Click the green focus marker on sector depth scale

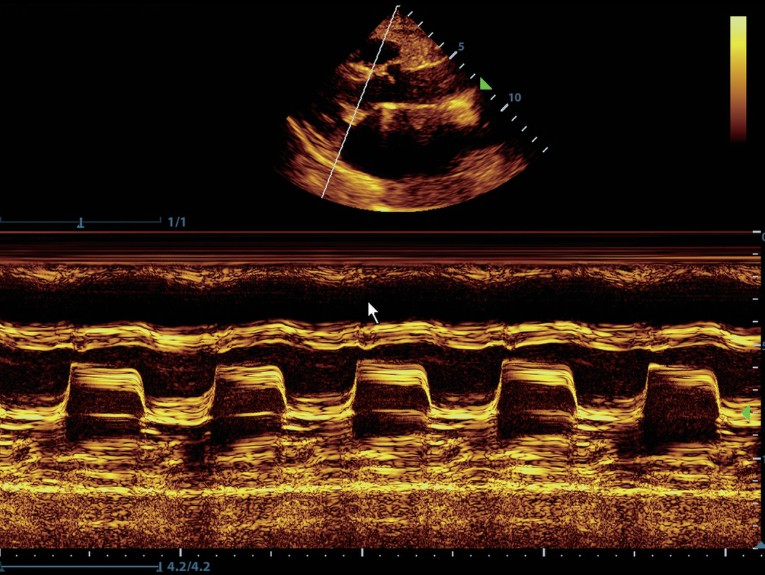tap(485, 84)
